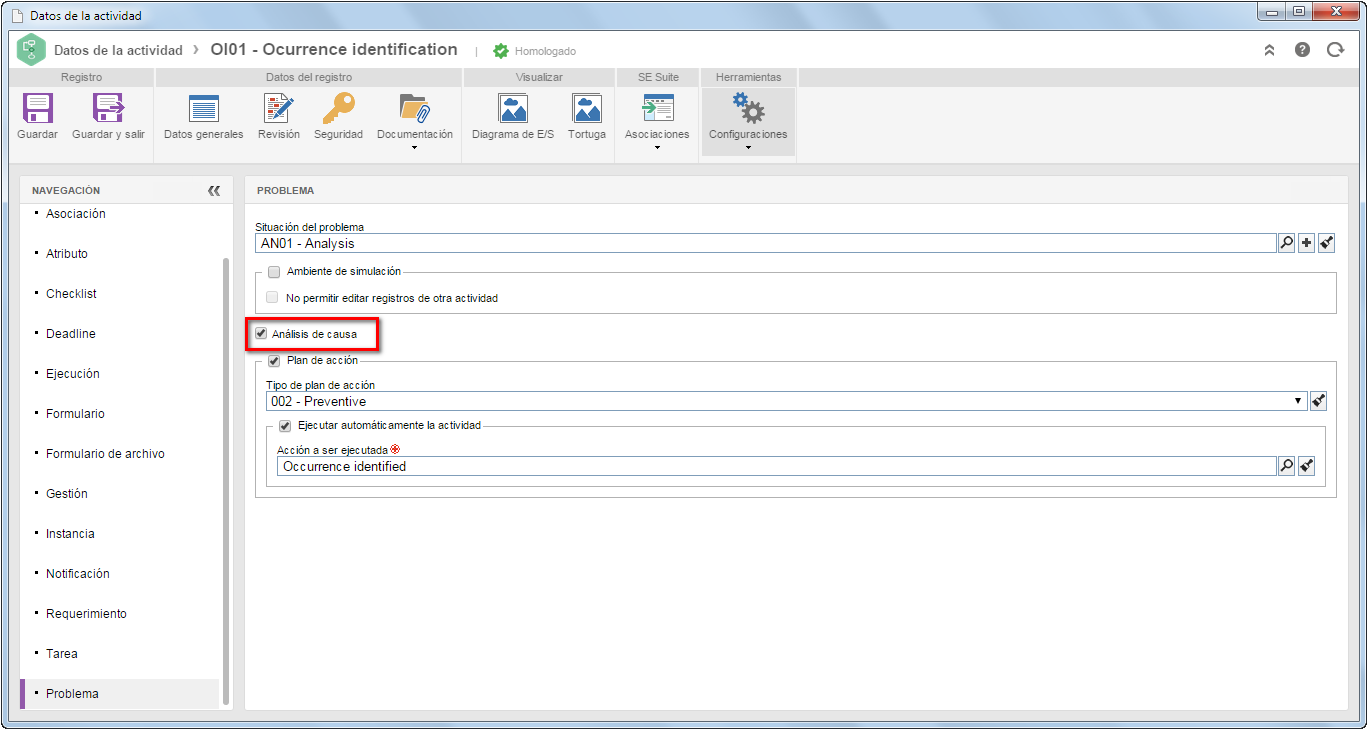1368x730 pixels.
Task: Toggle No permitir editar registros checkbox
Action: click(x=274, y=298)
